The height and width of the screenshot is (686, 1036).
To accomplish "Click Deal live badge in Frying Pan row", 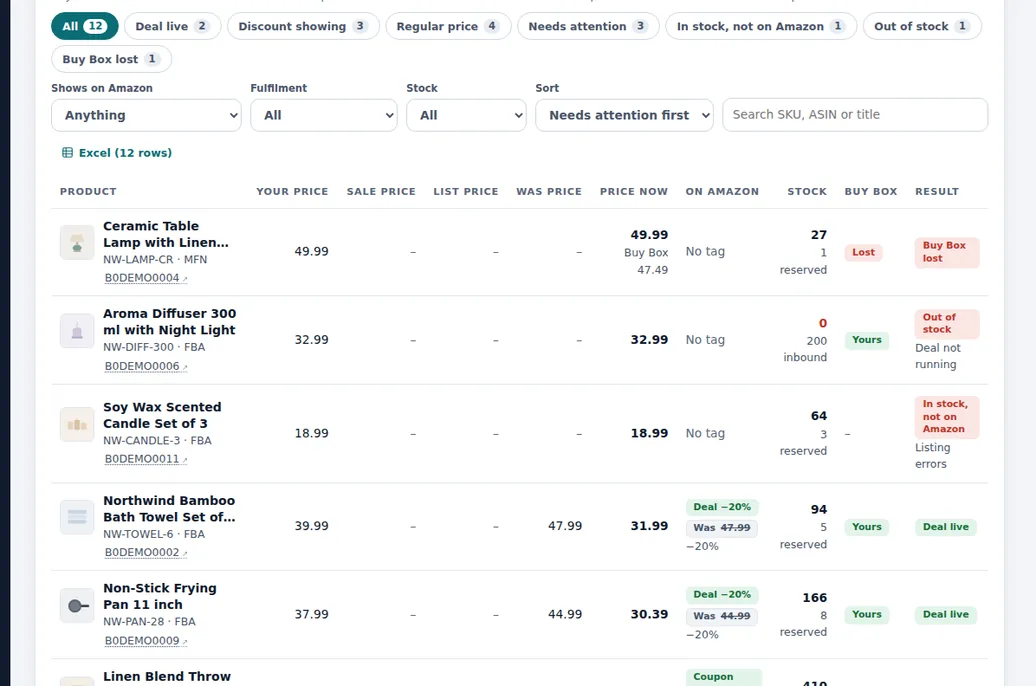I will pos(945,614).
